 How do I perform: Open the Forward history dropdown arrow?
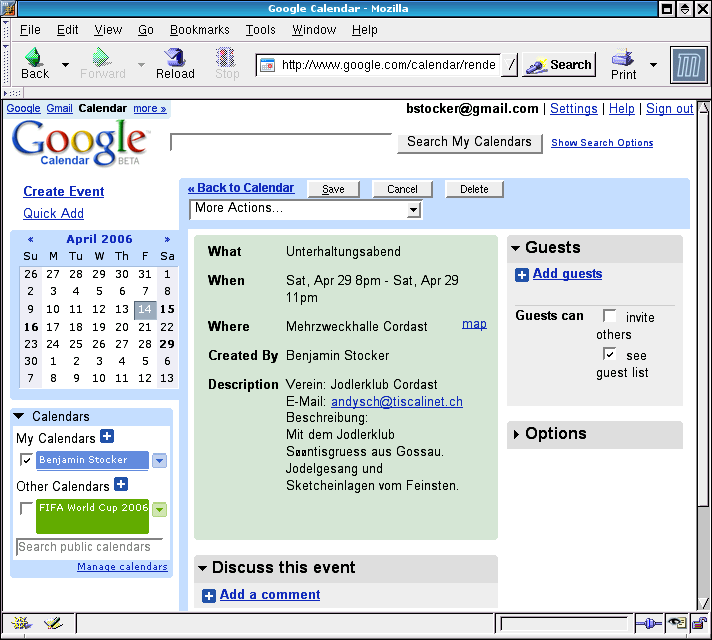tap(141, 65)
